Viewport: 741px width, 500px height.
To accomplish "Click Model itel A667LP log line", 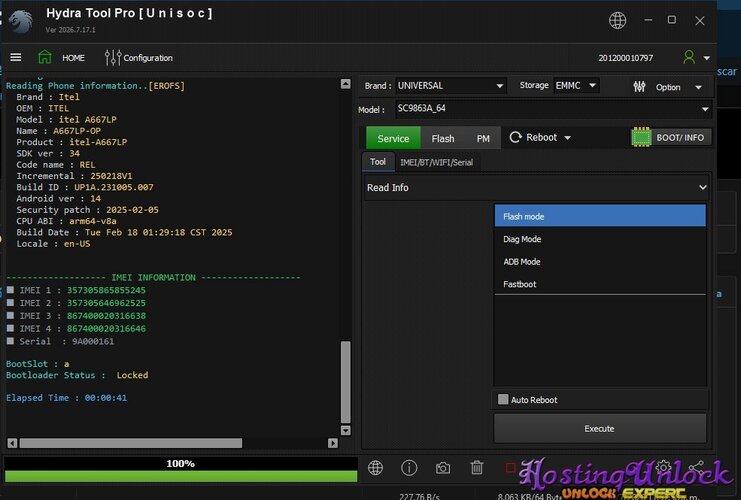I will point(66,120).
